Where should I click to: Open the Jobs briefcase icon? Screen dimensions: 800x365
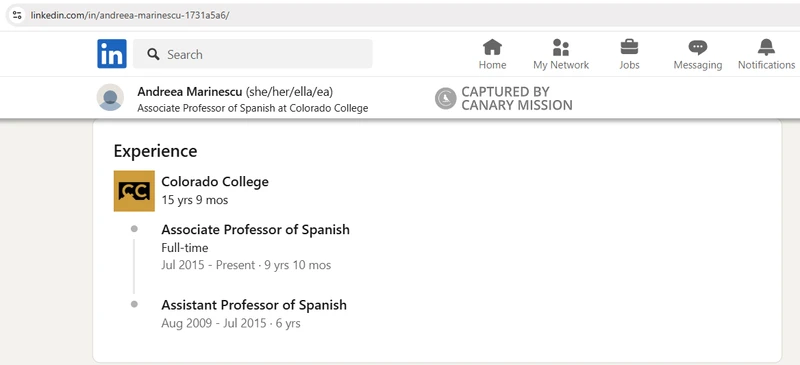click(629, 47)
